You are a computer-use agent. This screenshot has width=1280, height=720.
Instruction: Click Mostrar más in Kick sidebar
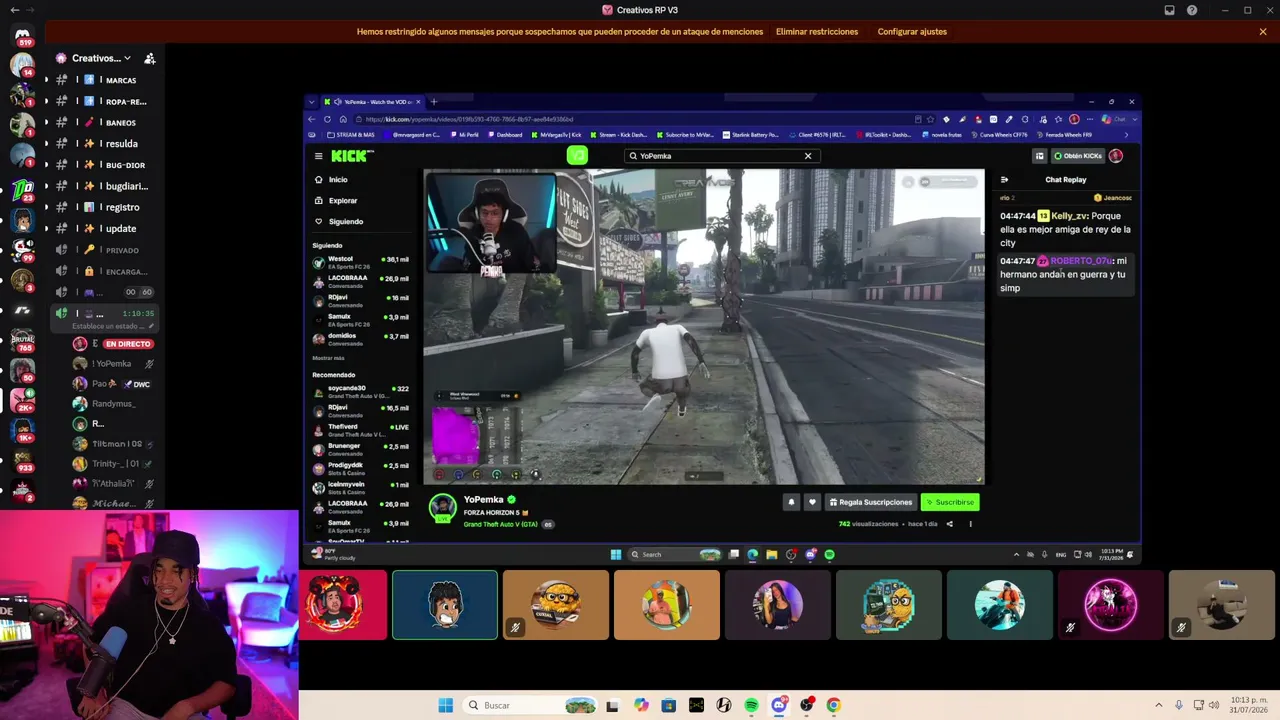pos(328,358)
